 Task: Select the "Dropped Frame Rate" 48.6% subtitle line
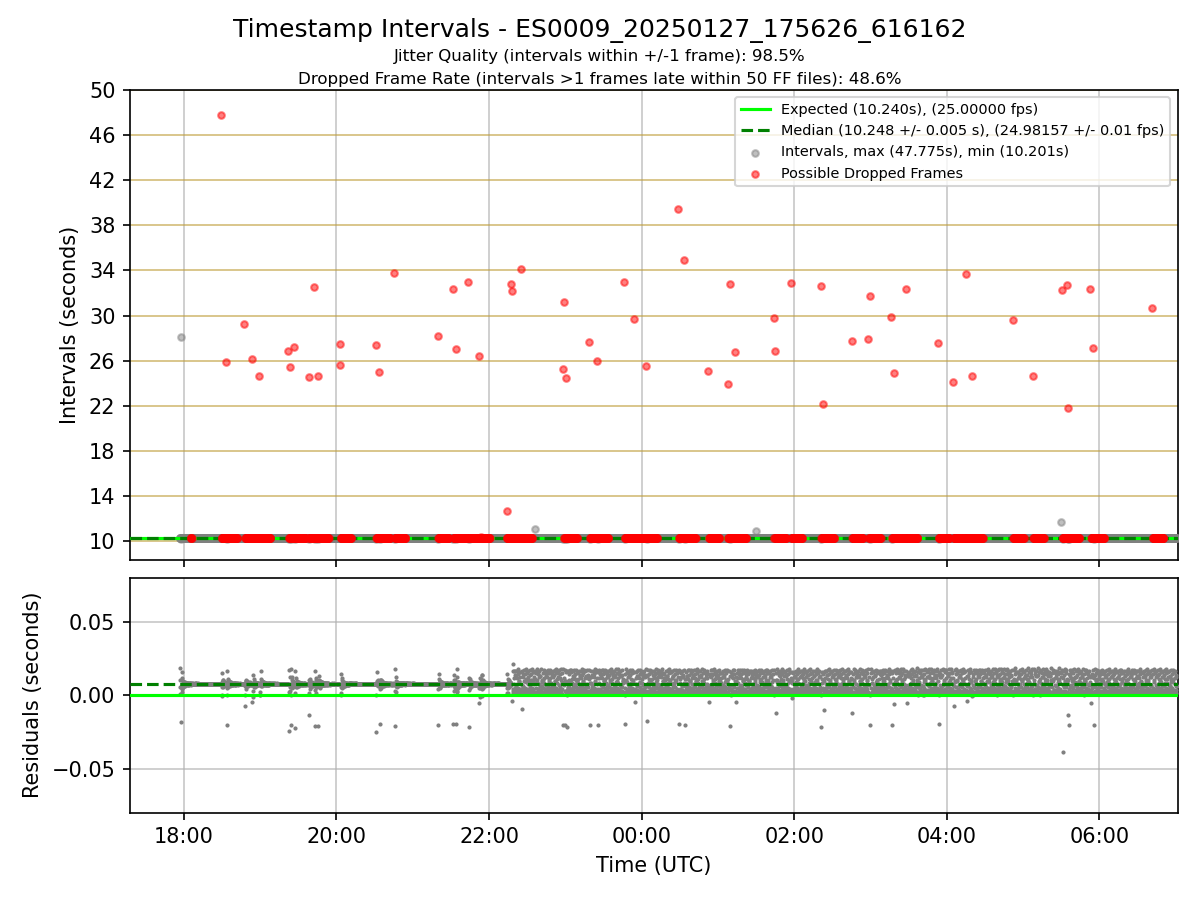[x=599, y=78]
